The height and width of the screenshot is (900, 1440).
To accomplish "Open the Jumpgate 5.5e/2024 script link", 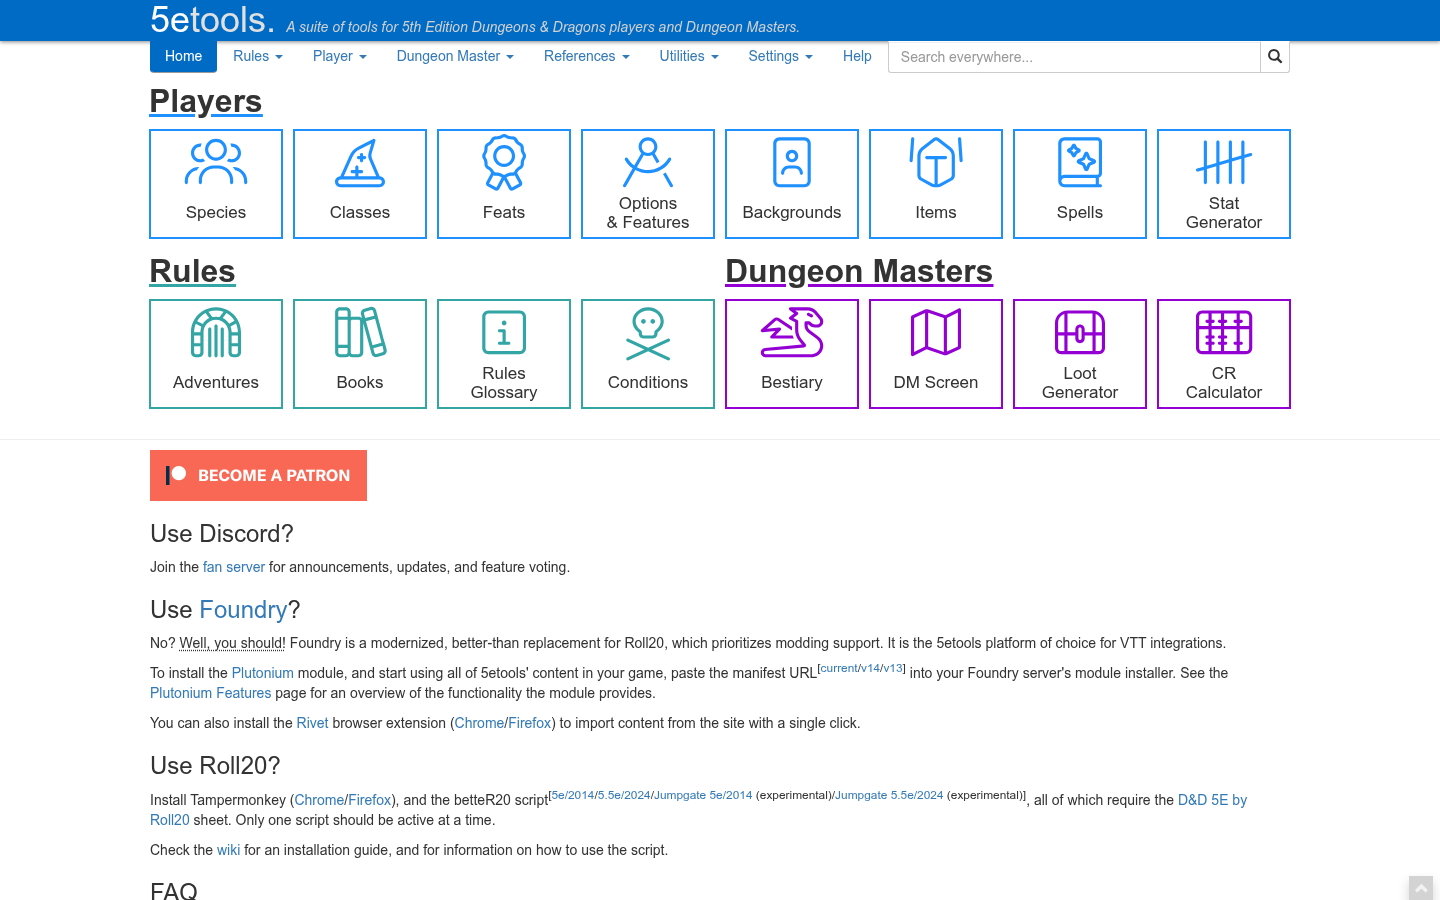I will click(x=889, y=795).
